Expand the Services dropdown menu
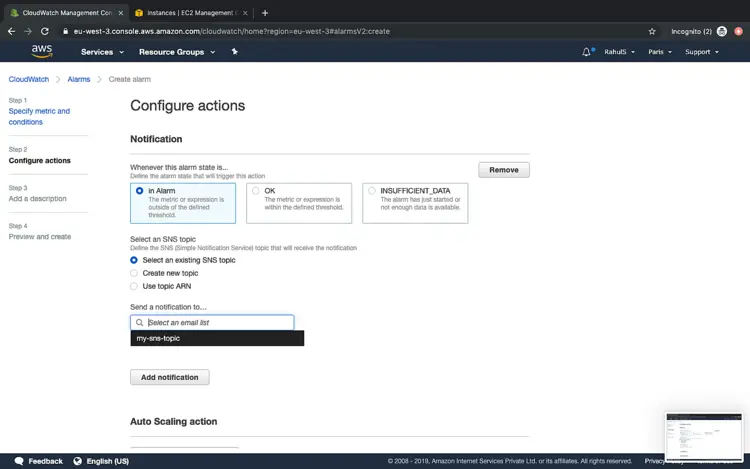Image resolution: width=750 pixels, height=469 pixels. [x=102, y=52]
